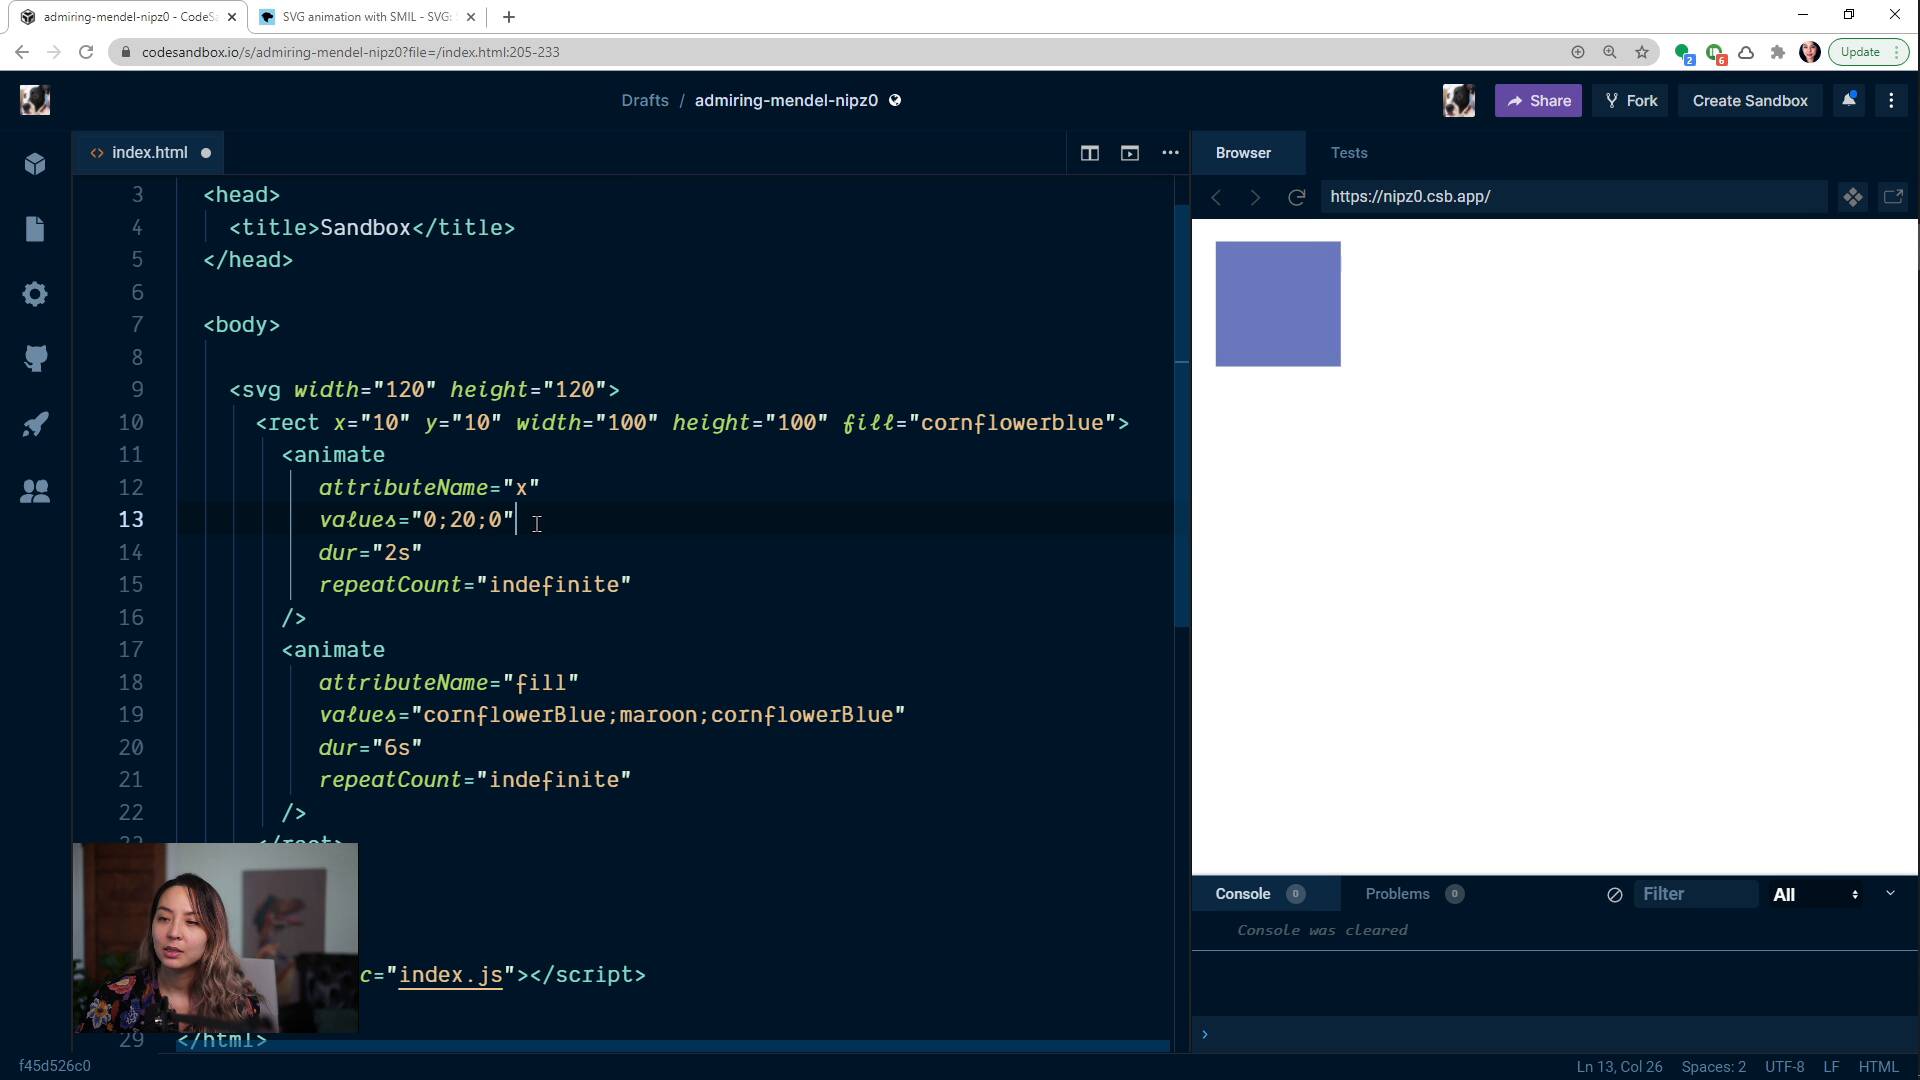Toggle the editor preview view icon

point(1130,153)
